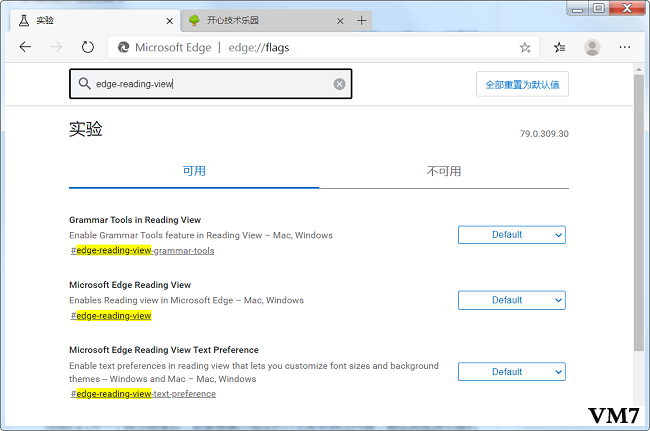Open Grammar Tools in Reading View dropdown
The width and height of the screenshot is (650, 431).
(512, 235)
